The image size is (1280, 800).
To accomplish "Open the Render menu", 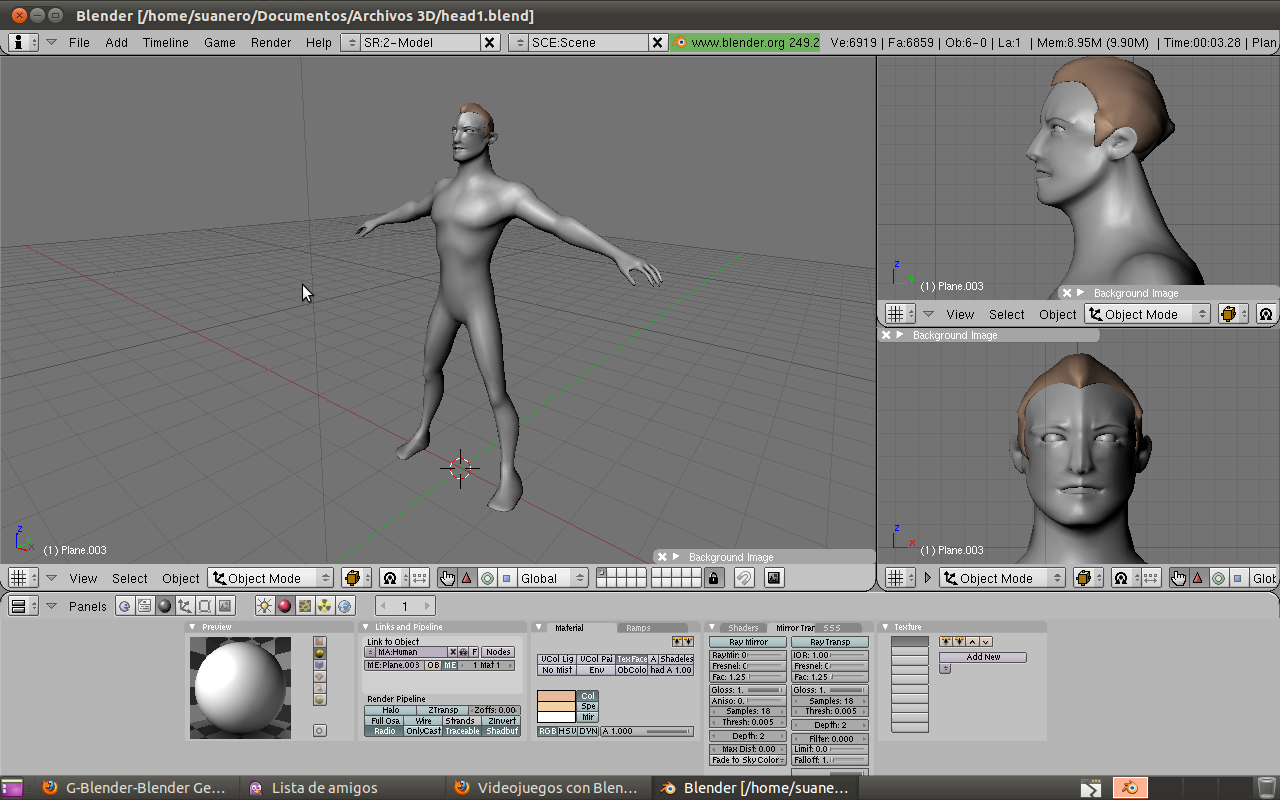I will pos(271,42).
